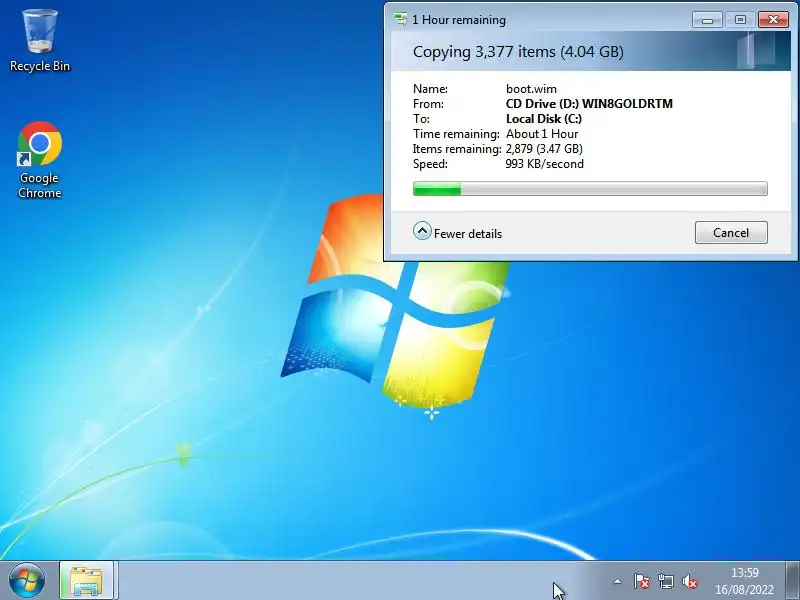
Task: Open Windows Explorer from the taskbar
Action: point(87,581)
